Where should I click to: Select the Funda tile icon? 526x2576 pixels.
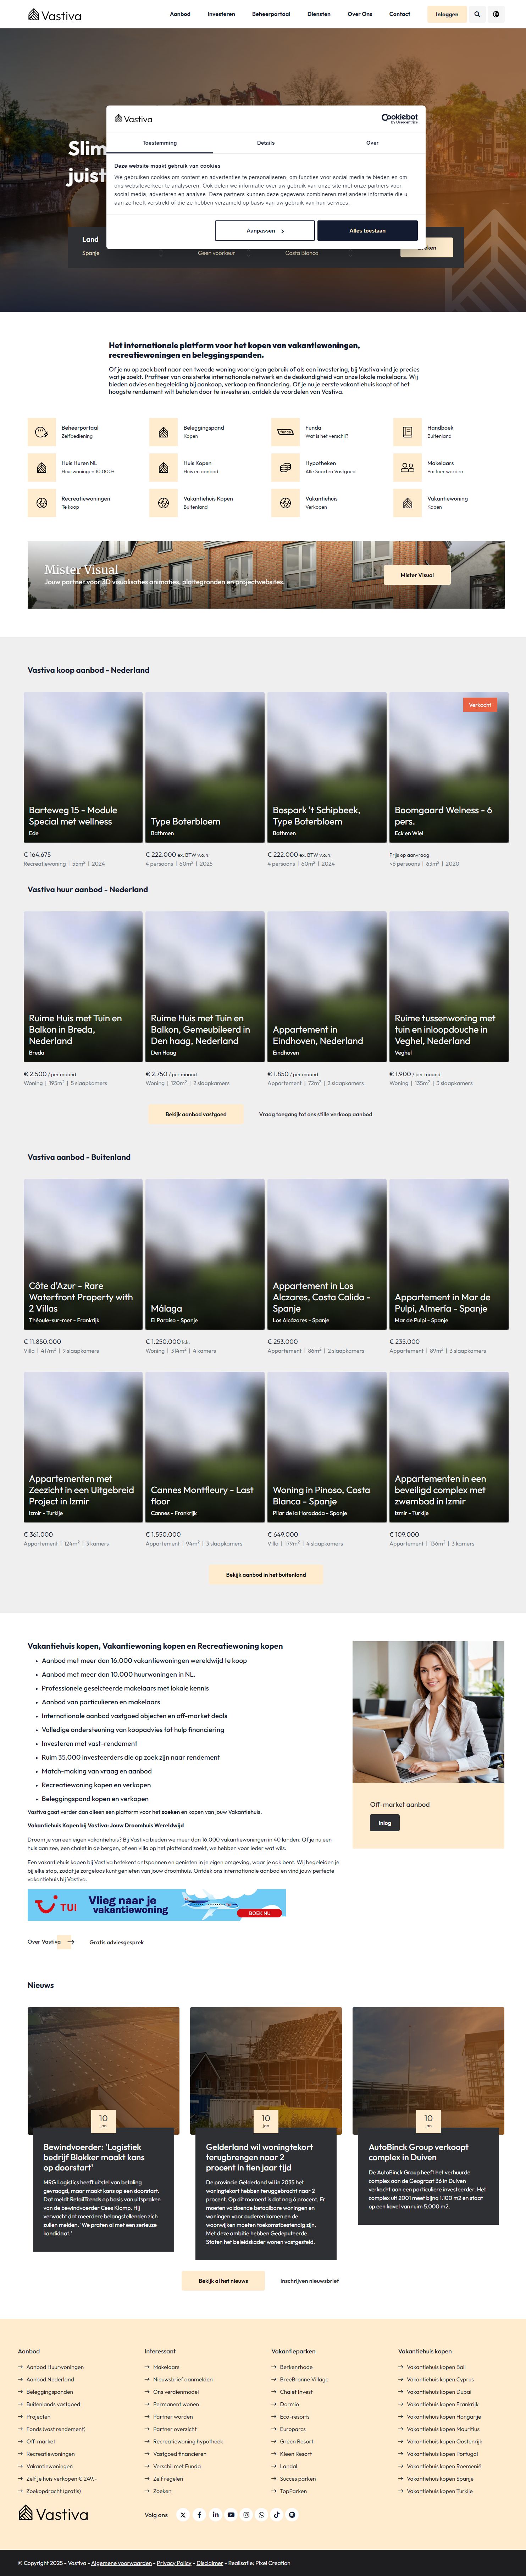click(x=285, y=432)
